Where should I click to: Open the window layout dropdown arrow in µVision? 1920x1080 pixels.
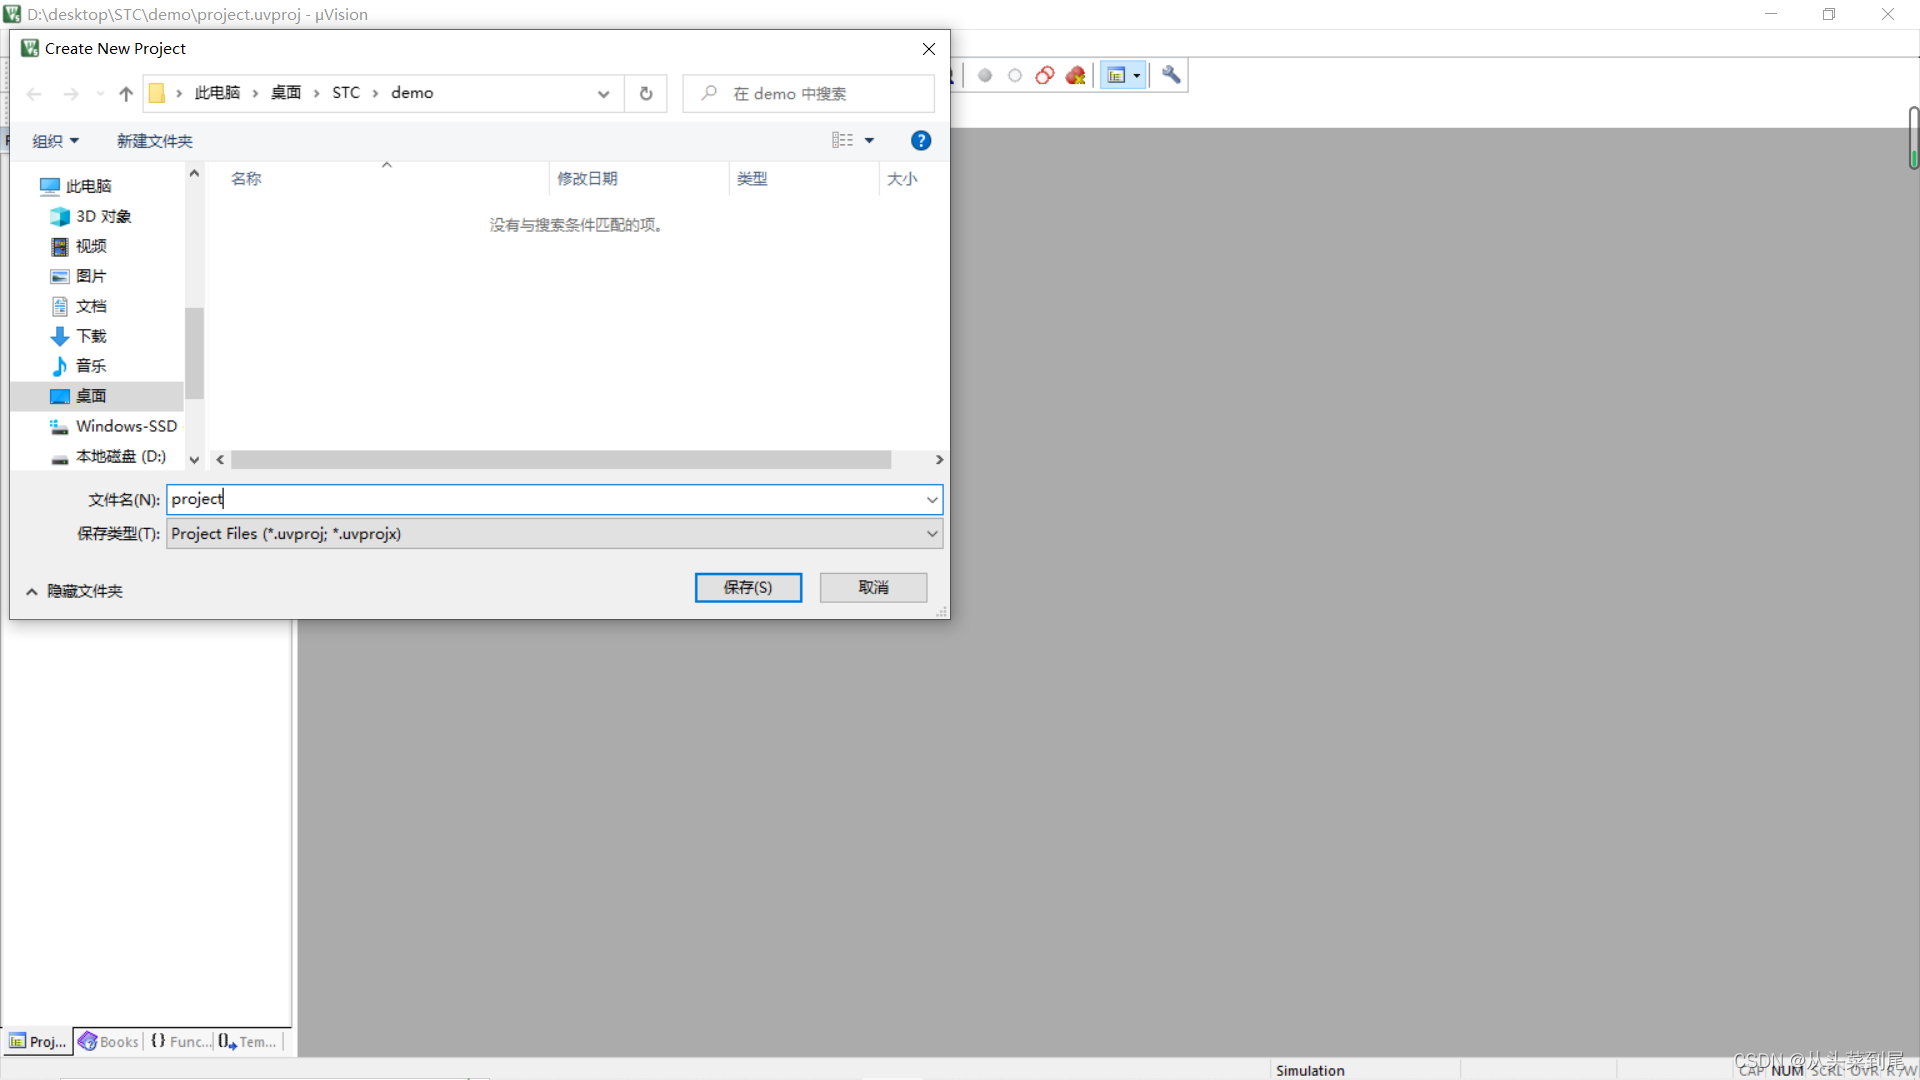[x=1137, y=75]
